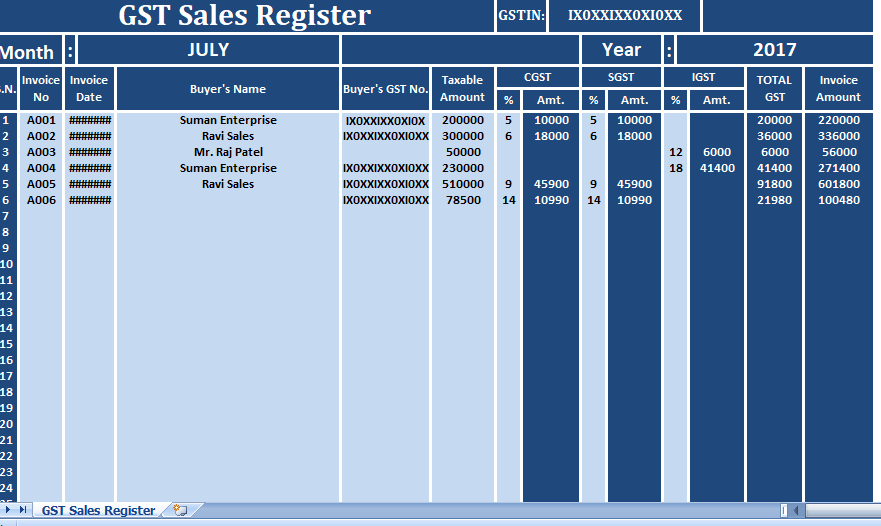
Task: Select Ravi Sales in row A002
Action: [228, 136]
